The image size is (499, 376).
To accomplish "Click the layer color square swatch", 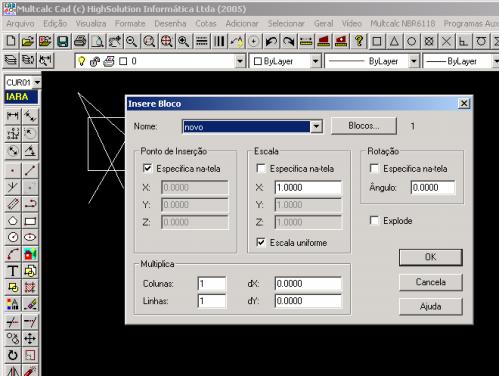I will coord(123,61).
